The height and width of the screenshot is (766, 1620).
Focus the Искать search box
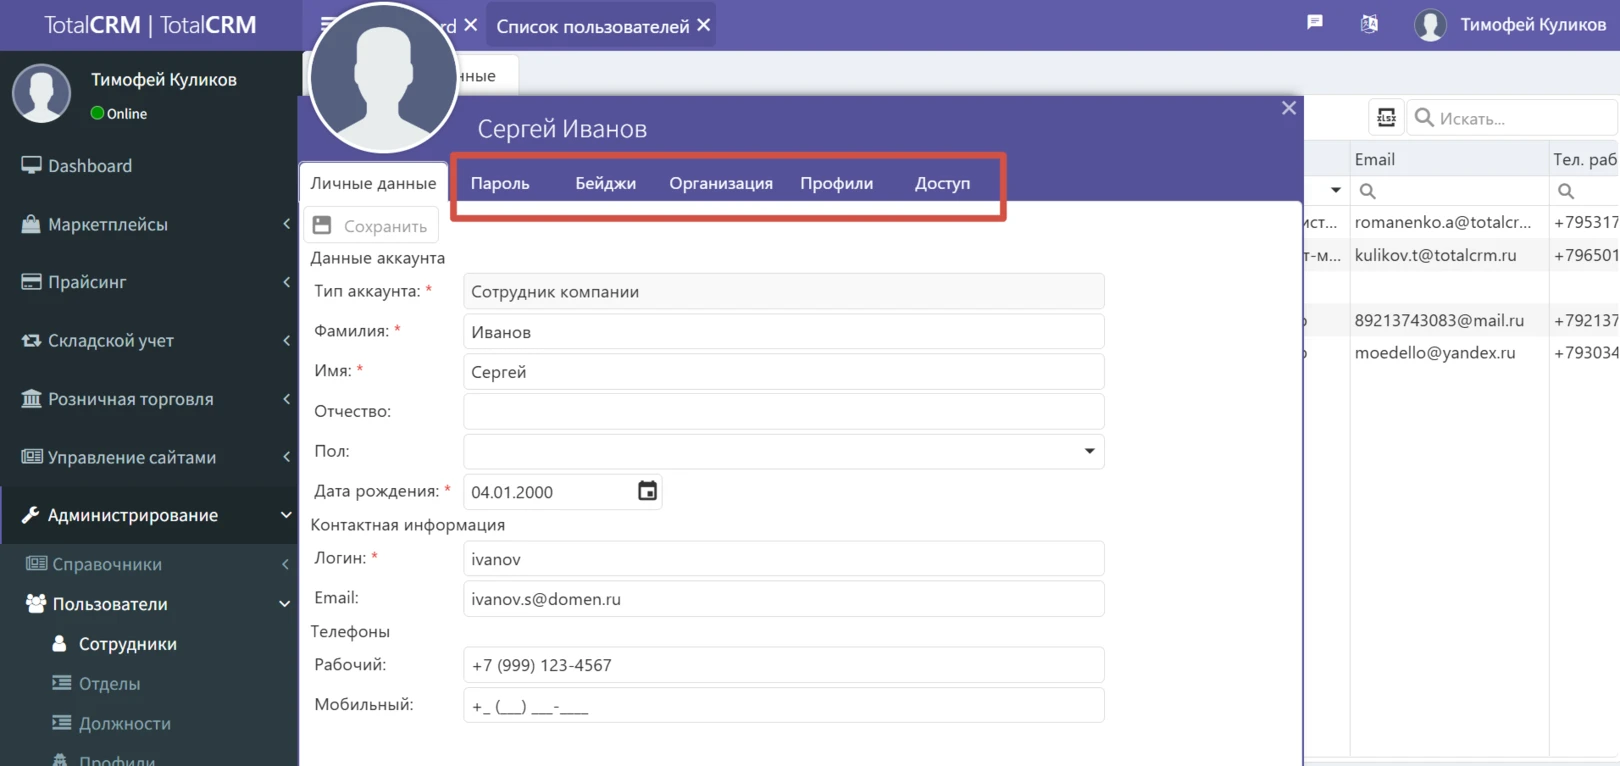pyautogui.click(x=1520, y=118)
